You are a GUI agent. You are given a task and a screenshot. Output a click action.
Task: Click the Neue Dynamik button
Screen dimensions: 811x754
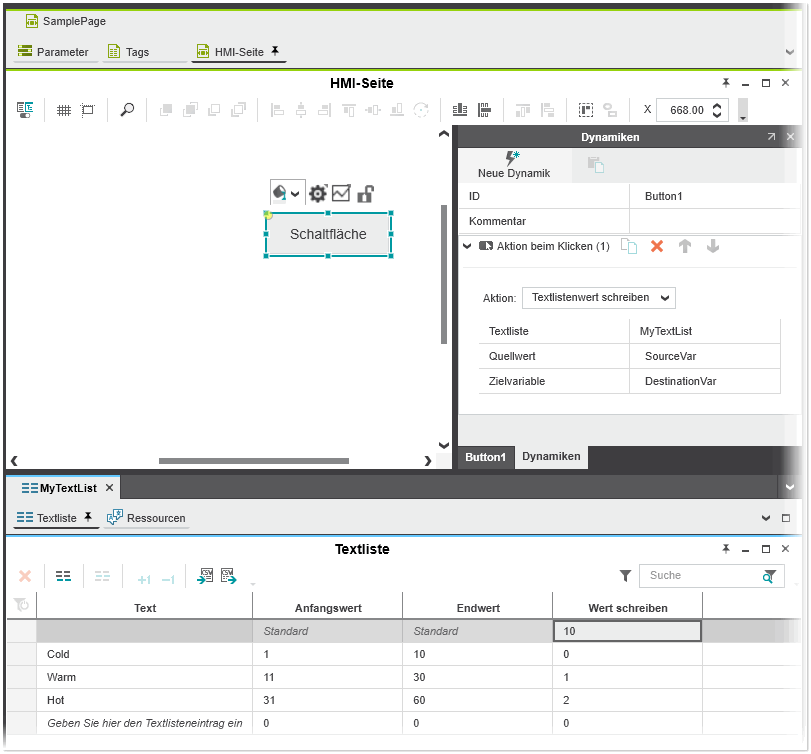click(x=513, y=164)
